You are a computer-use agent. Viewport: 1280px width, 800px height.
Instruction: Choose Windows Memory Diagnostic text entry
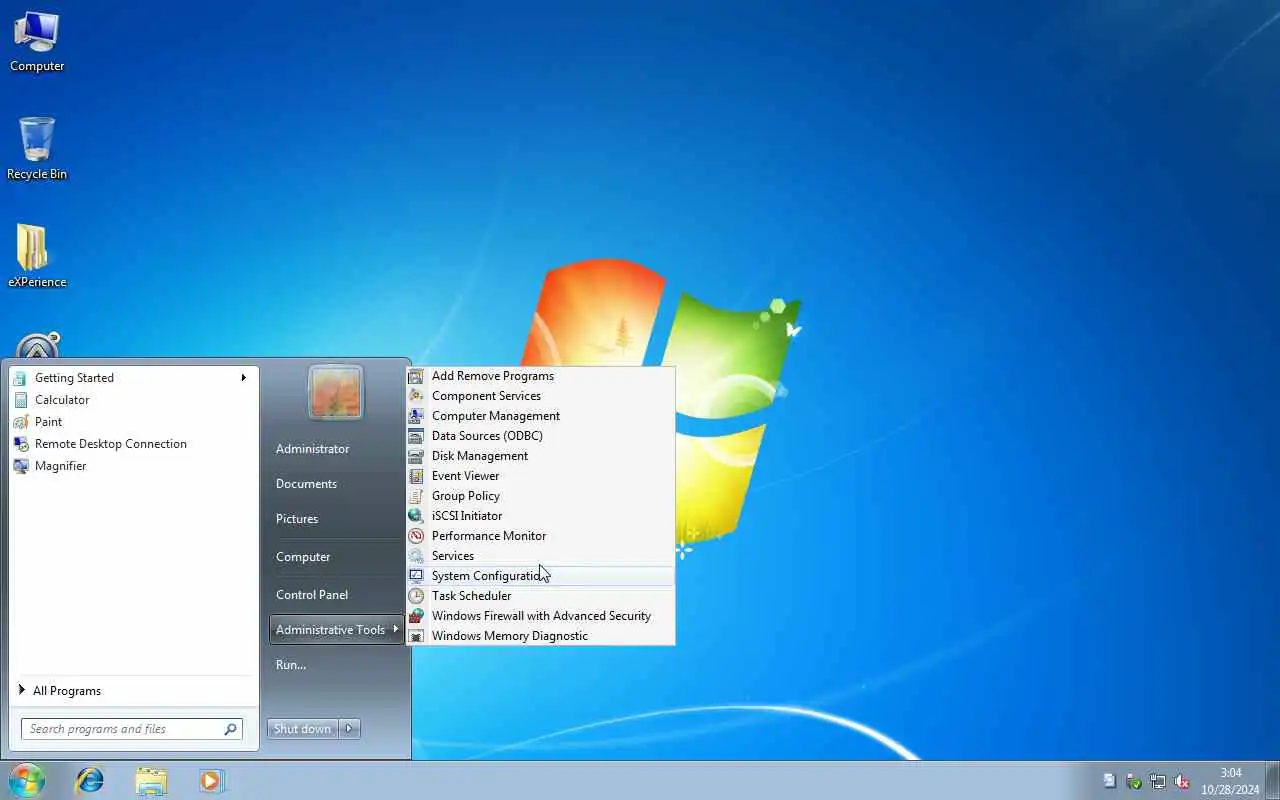click(x=510, y=636)
